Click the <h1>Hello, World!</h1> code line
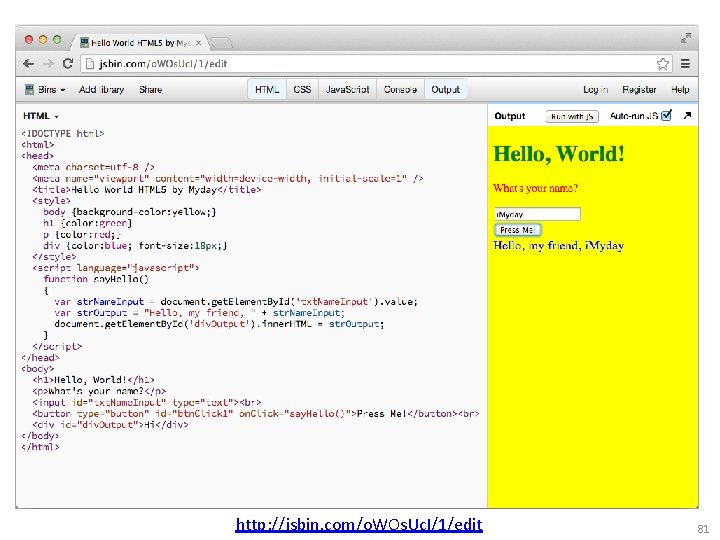The height and width of the screenshot is (540, 720). (x=93, y=380)
